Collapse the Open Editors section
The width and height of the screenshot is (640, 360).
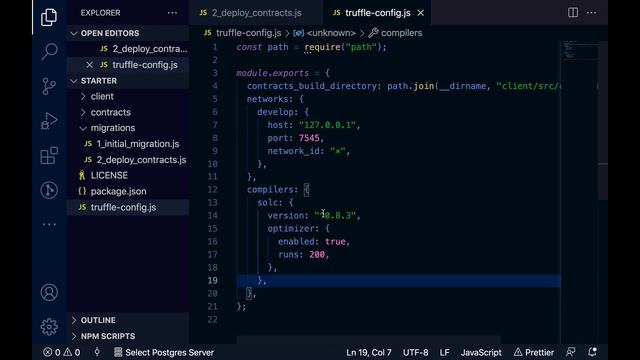128,33
